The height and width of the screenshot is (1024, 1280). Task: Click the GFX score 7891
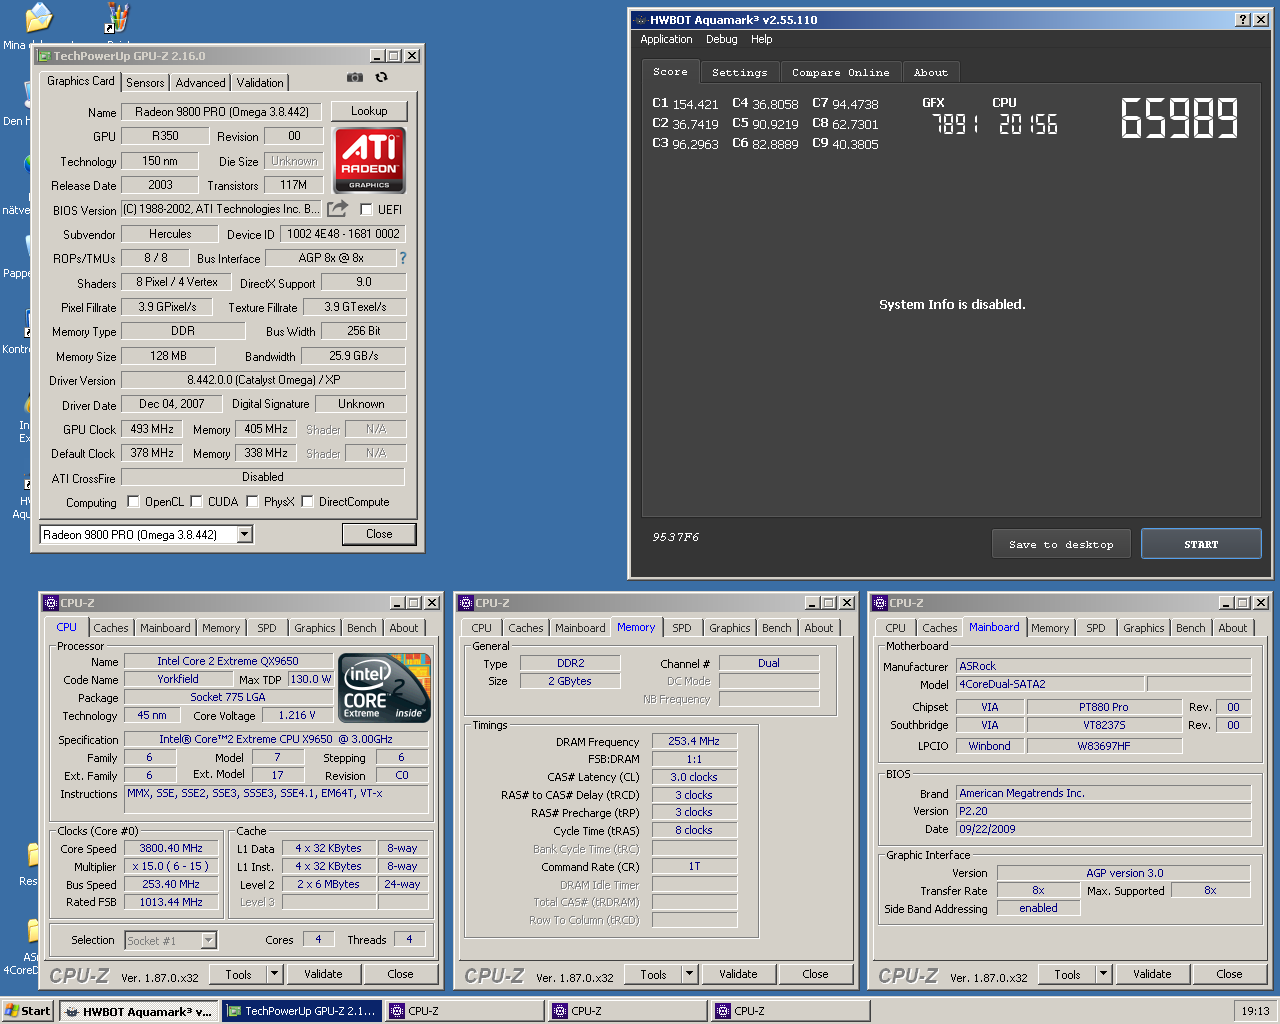pyautogui.click(x=955, y=124)
